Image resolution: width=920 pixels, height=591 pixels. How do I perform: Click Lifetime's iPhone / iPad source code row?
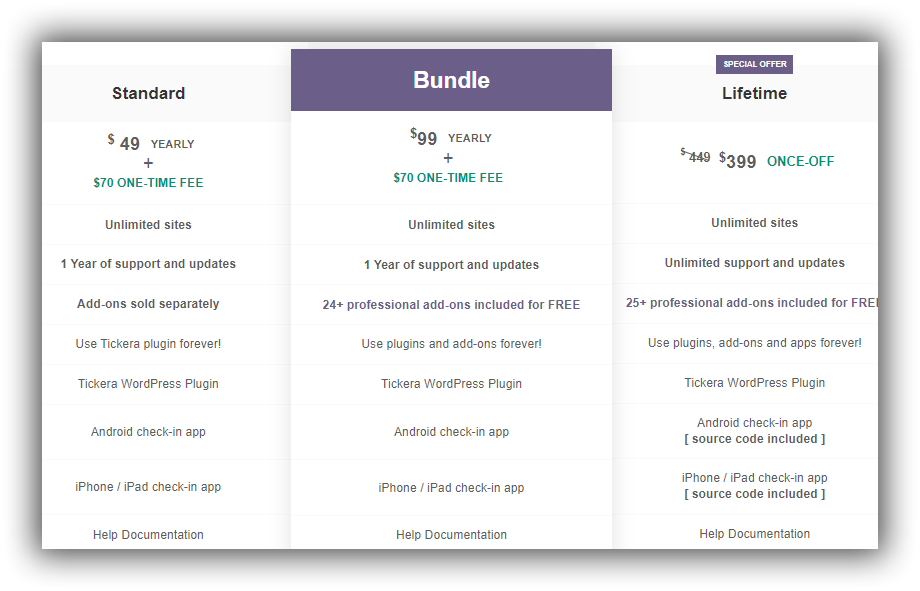pos(755,485)
